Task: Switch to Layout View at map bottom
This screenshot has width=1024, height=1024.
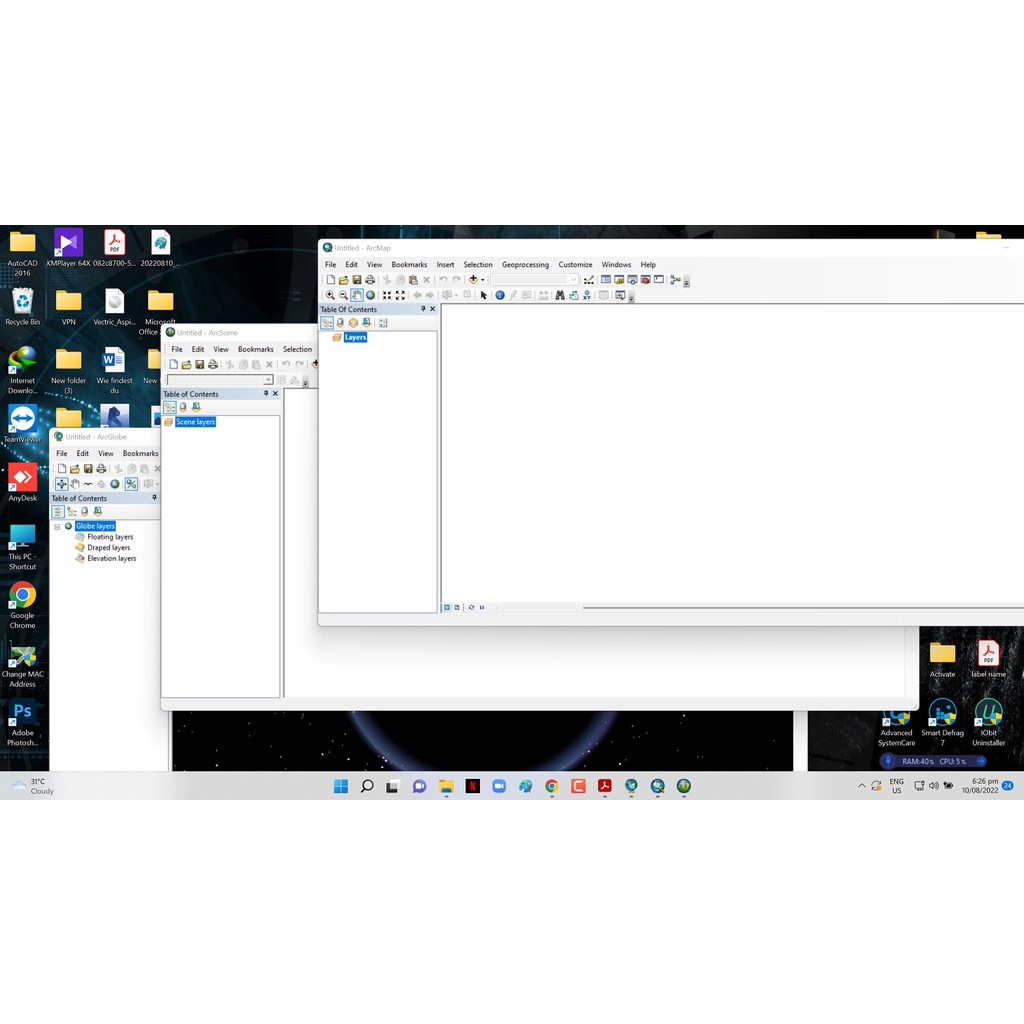Action: (457, 607)
